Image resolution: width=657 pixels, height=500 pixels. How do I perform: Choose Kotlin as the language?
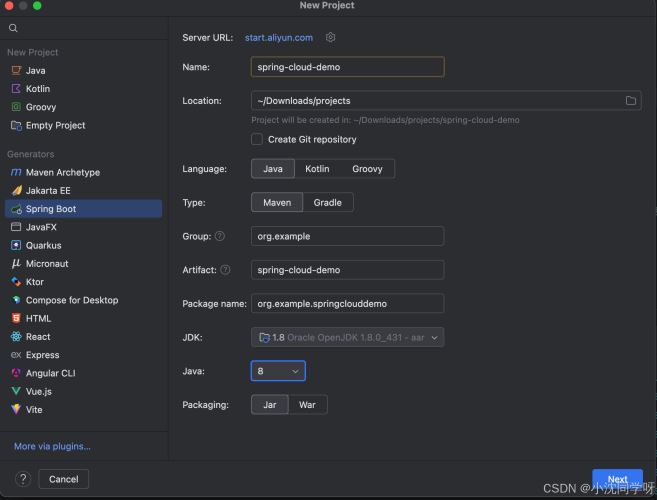point(317,169)
